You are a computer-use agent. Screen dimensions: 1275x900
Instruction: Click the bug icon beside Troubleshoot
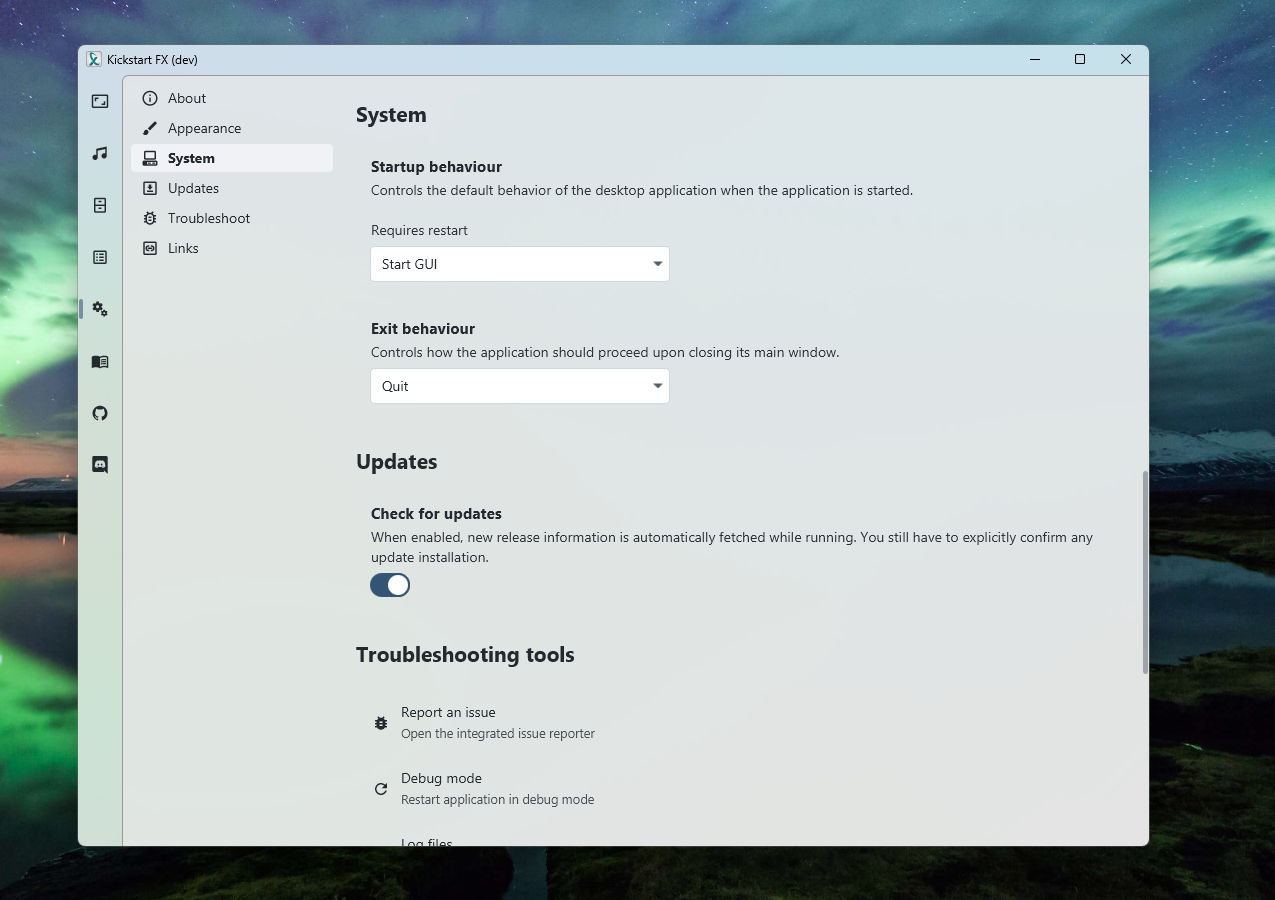tap(150, 218)
